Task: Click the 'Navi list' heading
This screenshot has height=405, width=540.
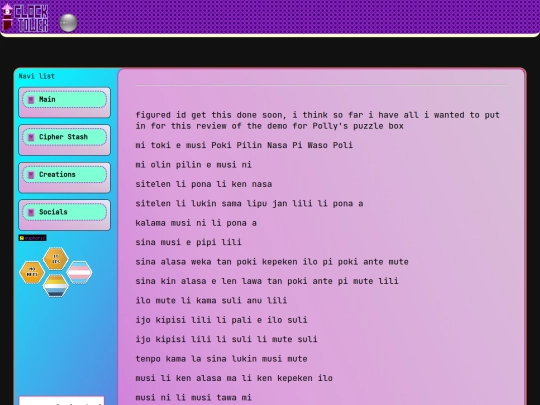Action: pos(37,76)
